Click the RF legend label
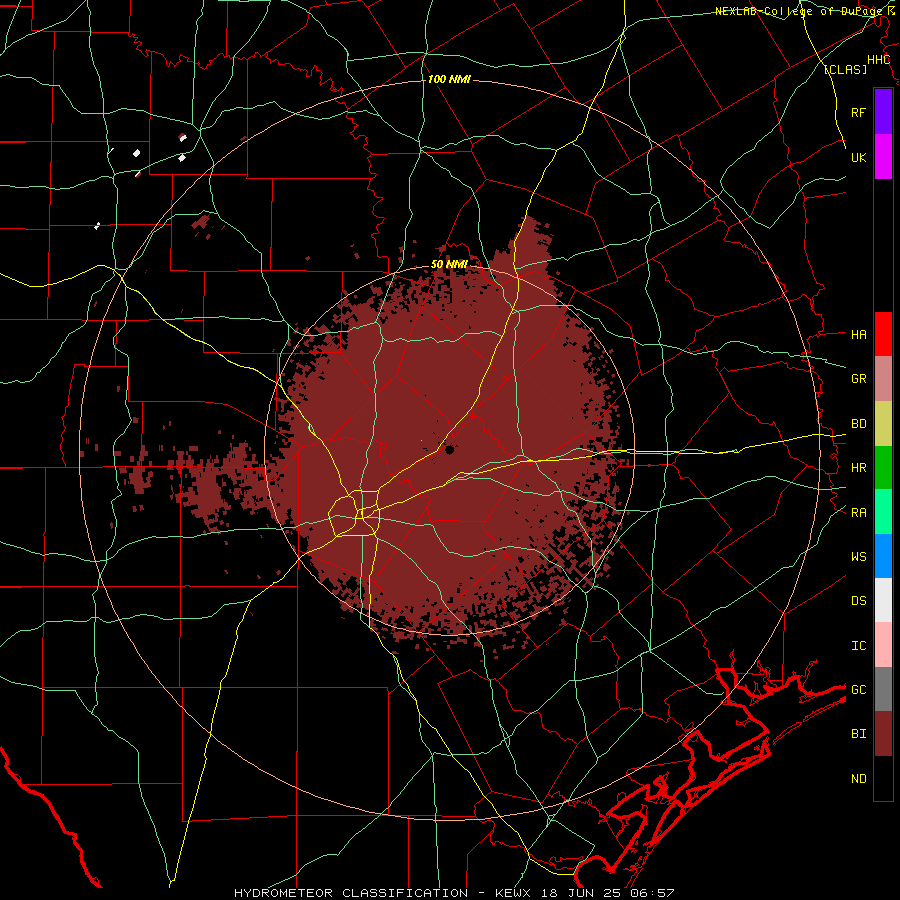Viewport: 900px width, 900px height. [859, 112]
